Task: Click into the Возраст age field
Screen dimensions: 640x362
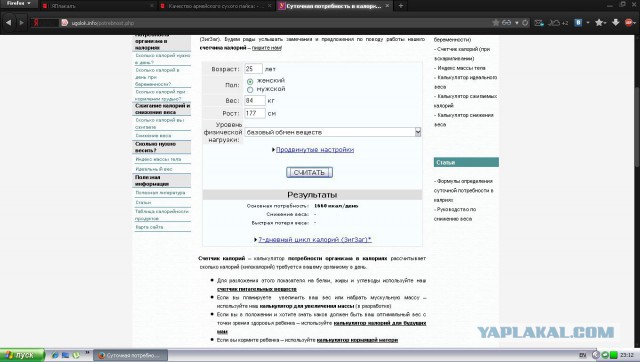Action: point(253,69)
